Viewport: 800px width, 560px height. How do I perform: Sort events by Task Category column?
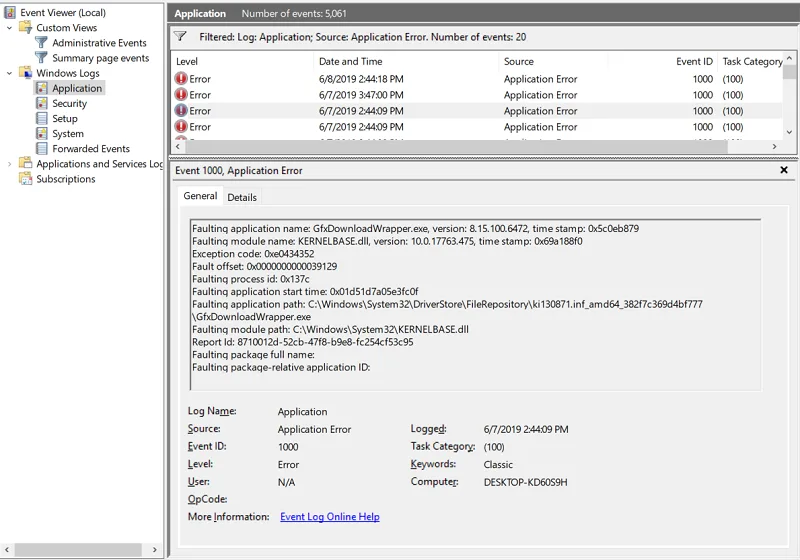click(x=751, y=61)
